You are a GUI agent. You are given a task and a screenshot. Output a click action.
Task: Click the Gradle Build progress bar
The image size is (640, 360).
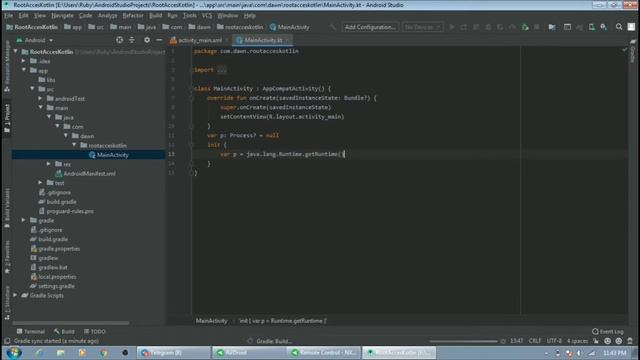463,341
